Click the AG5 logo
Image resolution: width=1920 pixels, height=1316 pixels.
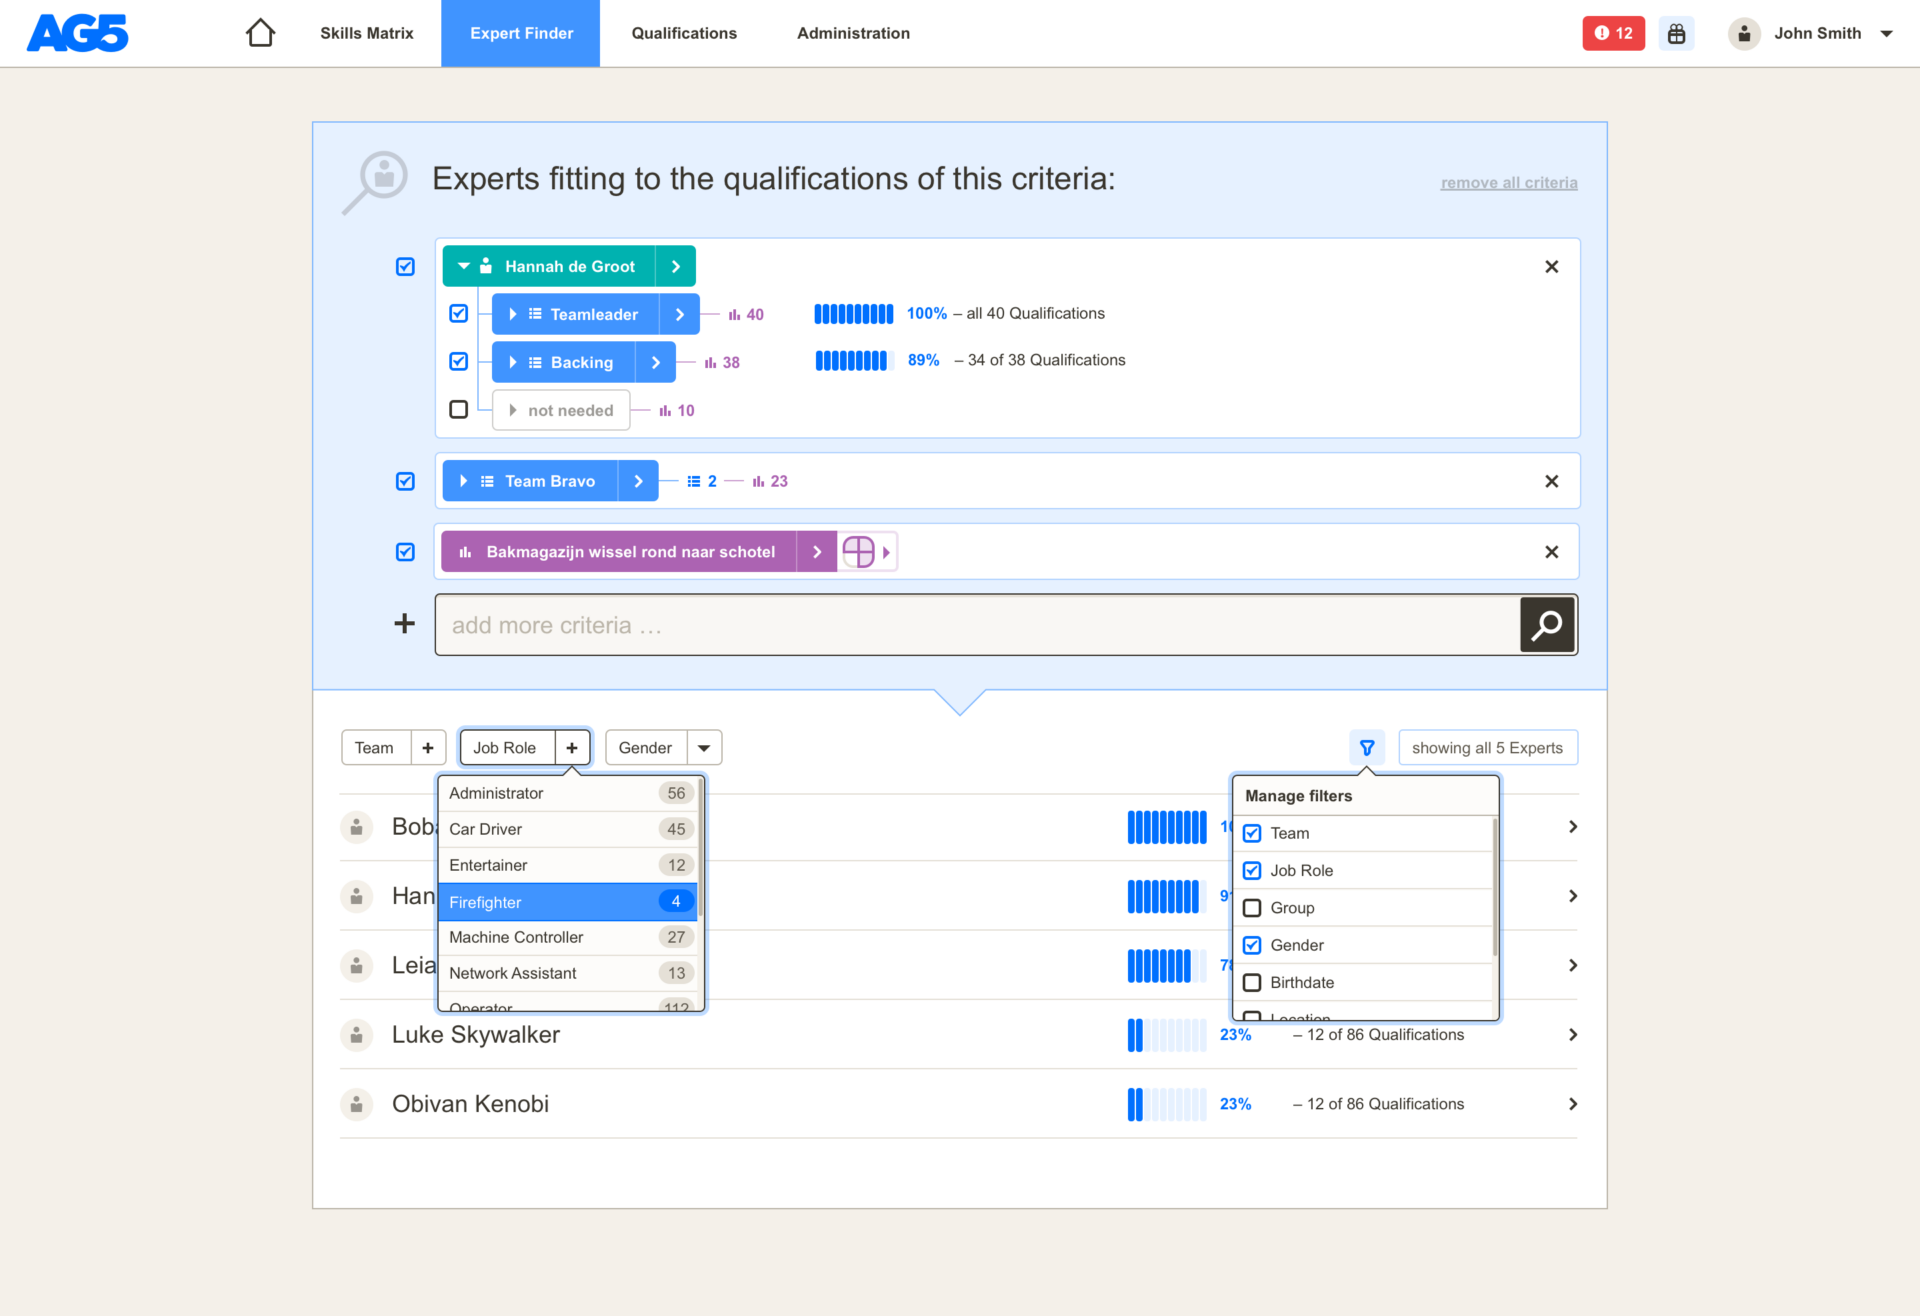77,33
